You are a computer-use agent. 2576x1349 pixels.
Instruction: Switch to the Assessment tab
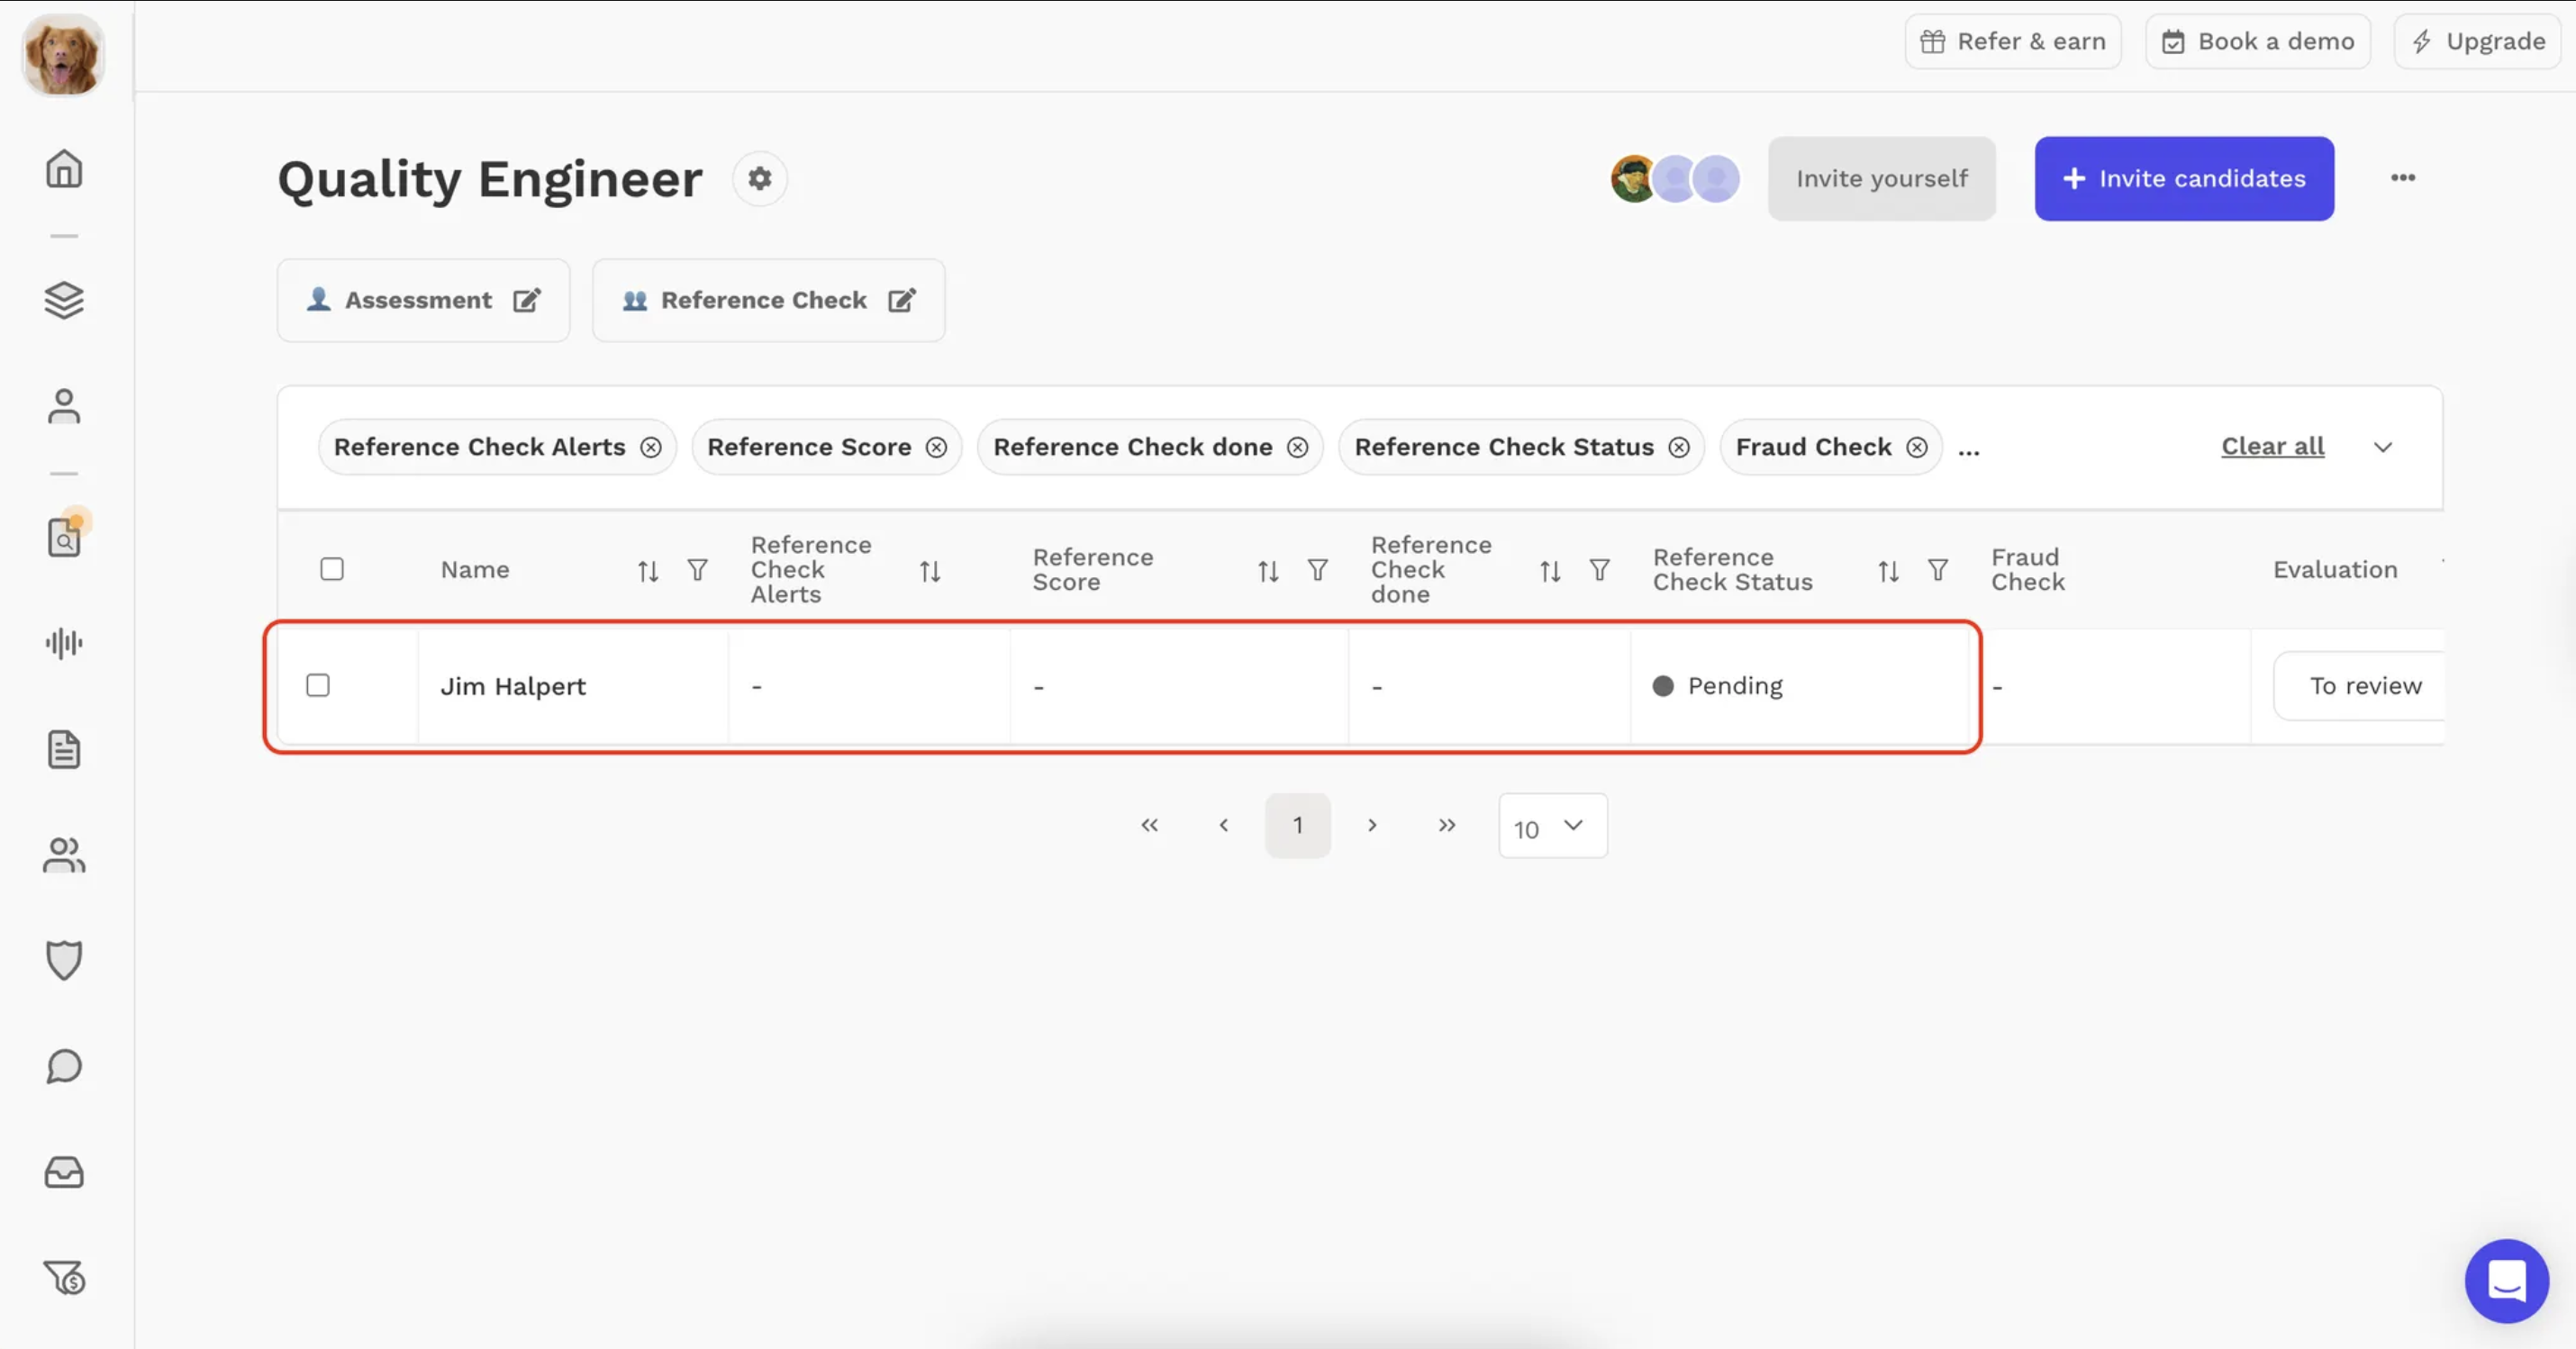(x=418, y=300)
